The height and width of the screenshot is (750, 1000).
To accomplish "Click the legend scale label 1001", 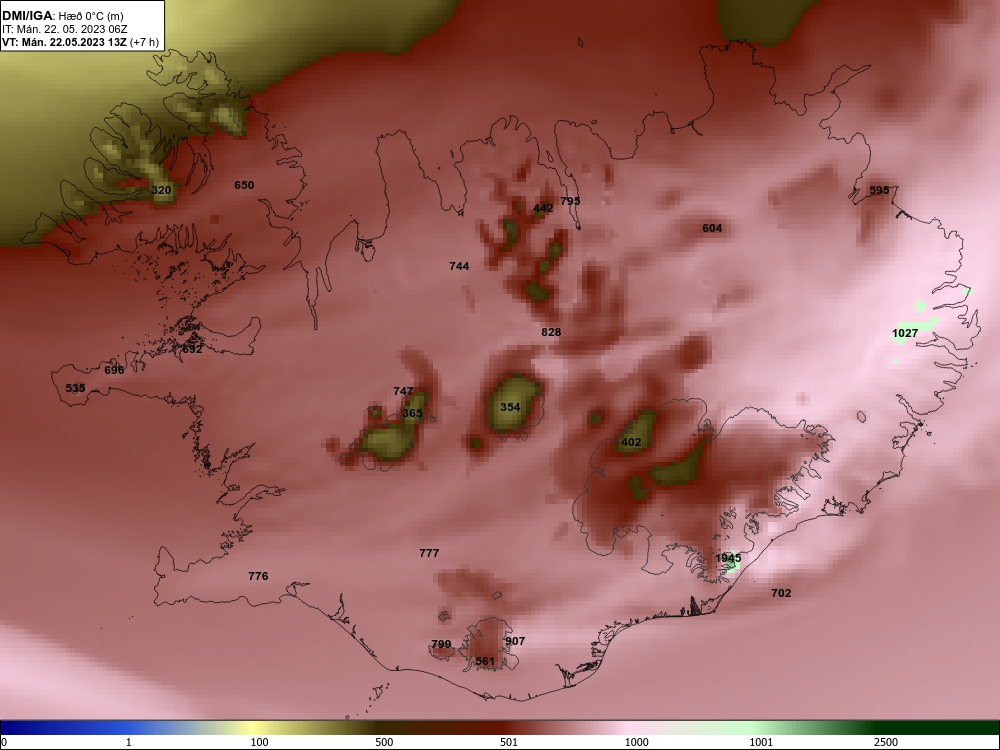I will tap(761, 742).
